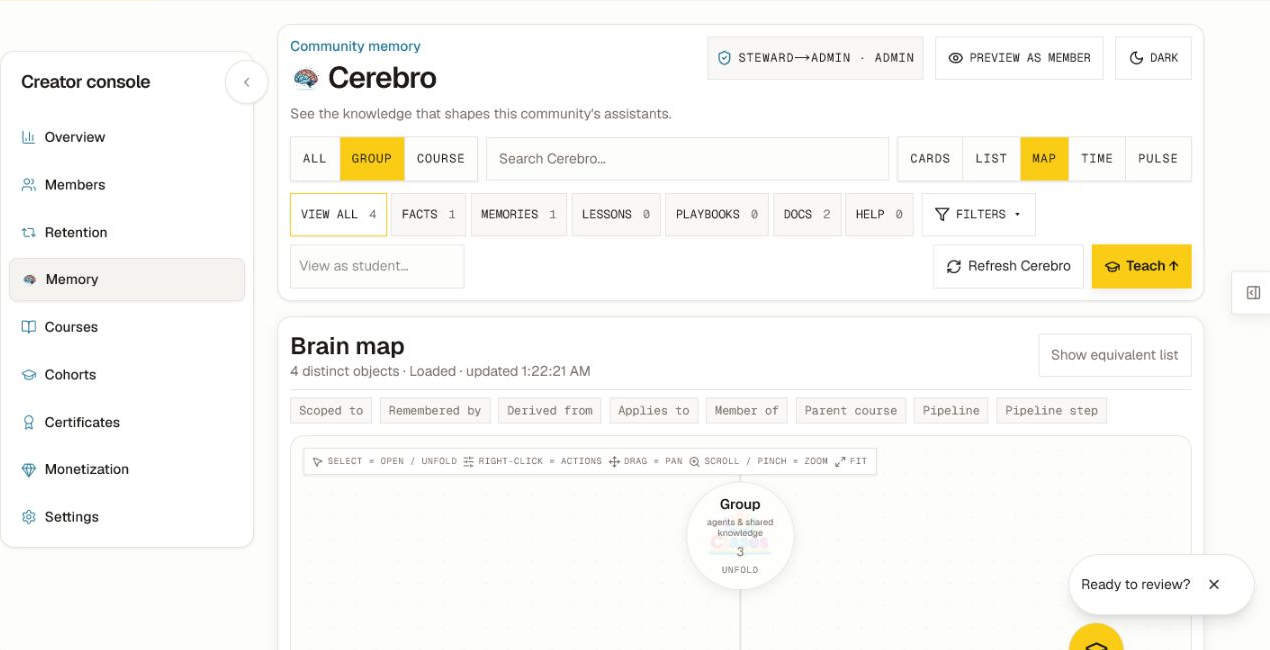Image resolution: width=1270 pixels, height=650 pixels.
Task: Click the Brain map heading
Action: [347, 346]
